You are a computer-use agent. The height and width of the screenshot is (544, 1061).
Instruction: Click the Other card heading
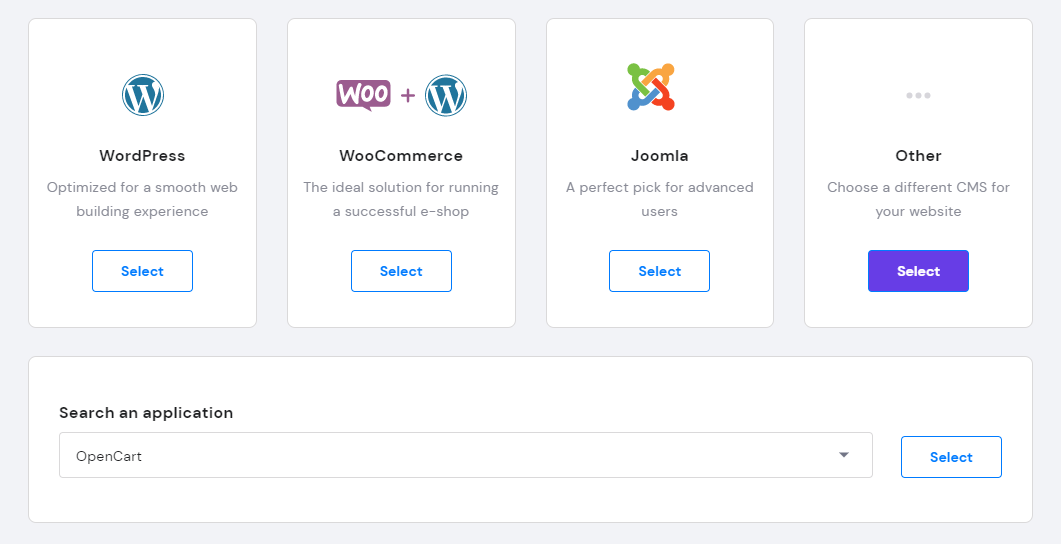[x=918, y=156]
